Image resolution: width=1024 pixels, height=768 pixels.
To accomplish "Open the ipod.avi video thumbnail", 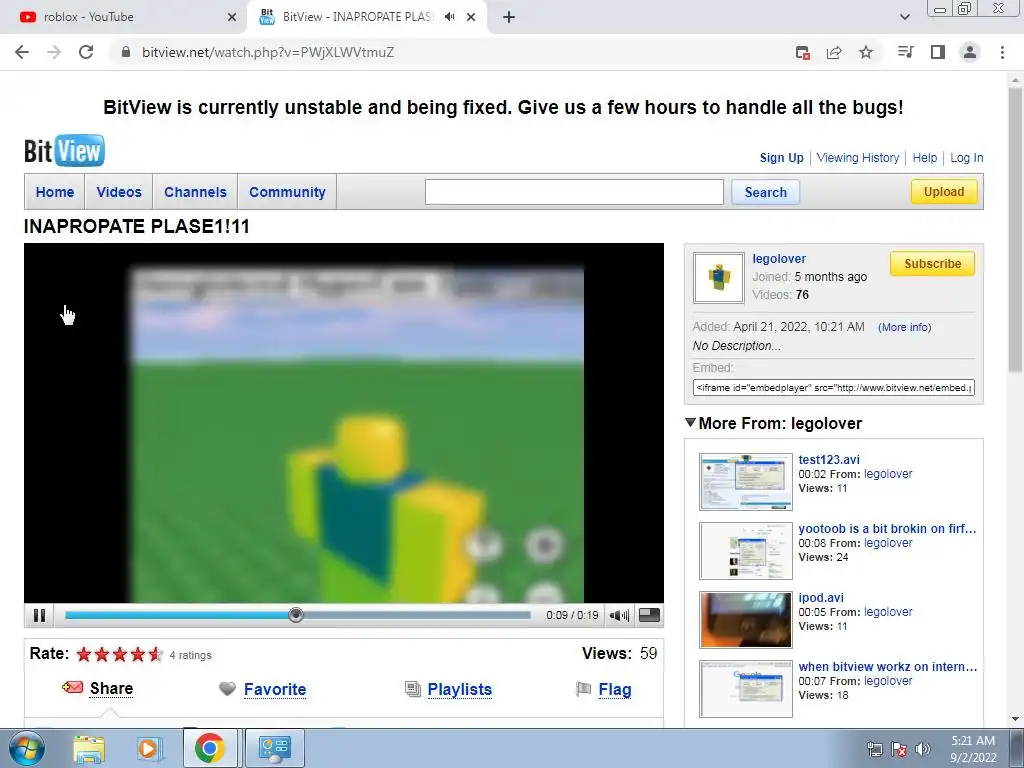I will tap(746, 620).
